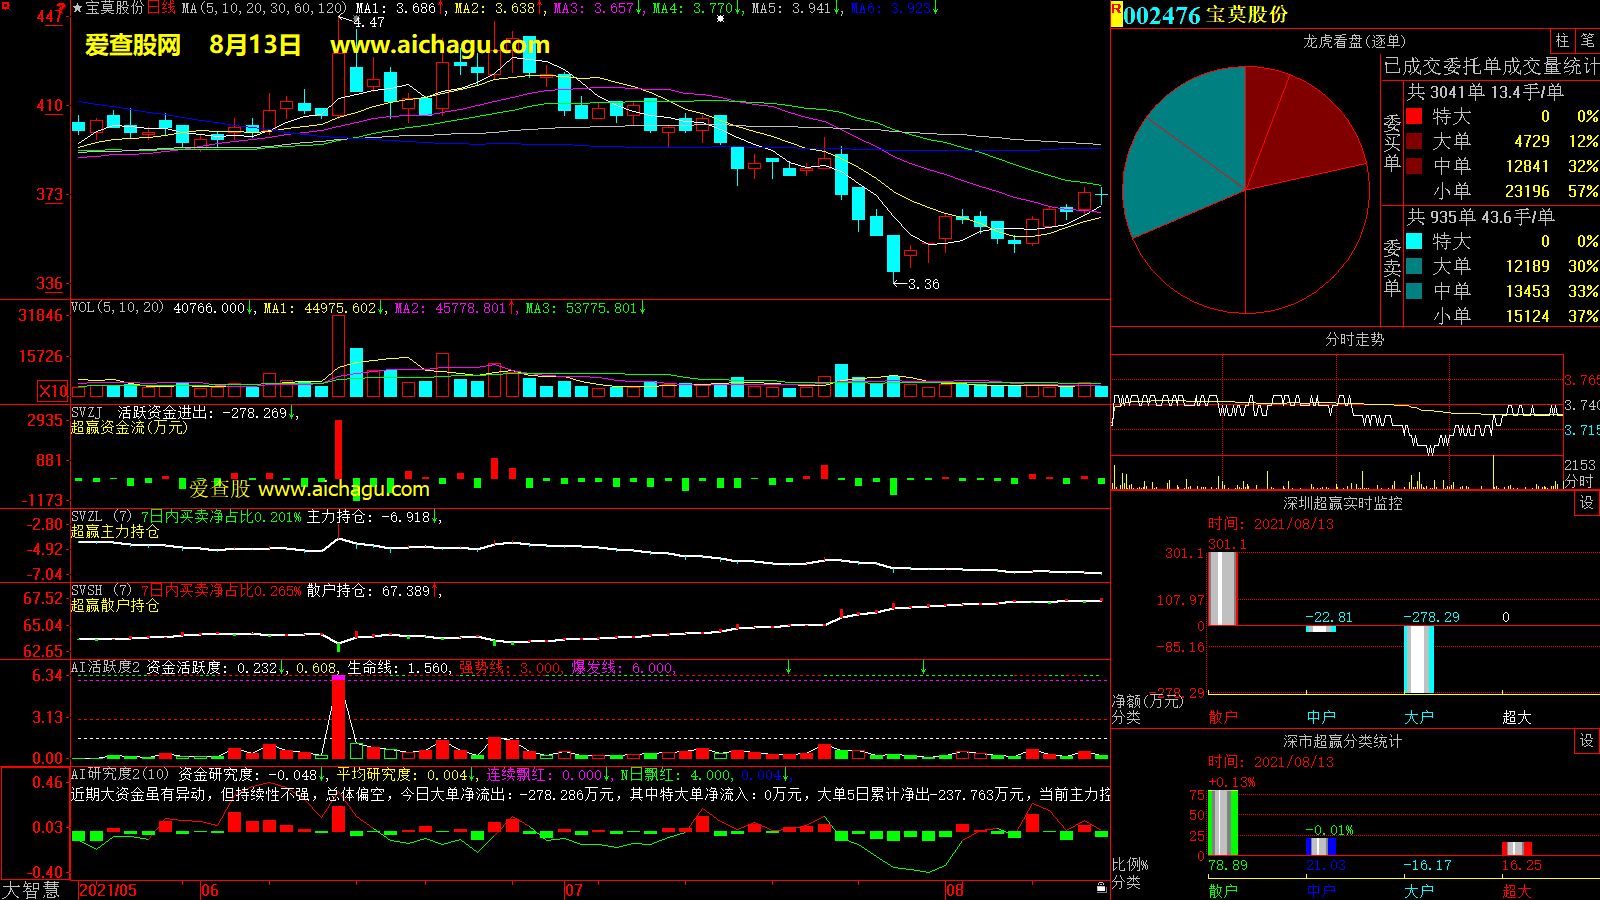Click the X10 volume scale box
1600x900 pixels.
tap(53, 391)
